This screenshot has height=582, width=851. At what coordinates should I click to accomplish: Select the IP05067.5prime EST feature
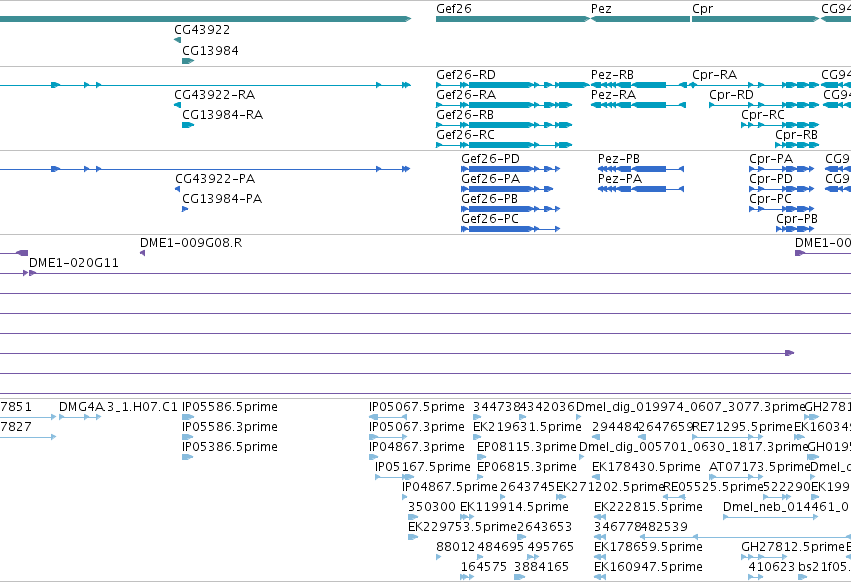388,417
